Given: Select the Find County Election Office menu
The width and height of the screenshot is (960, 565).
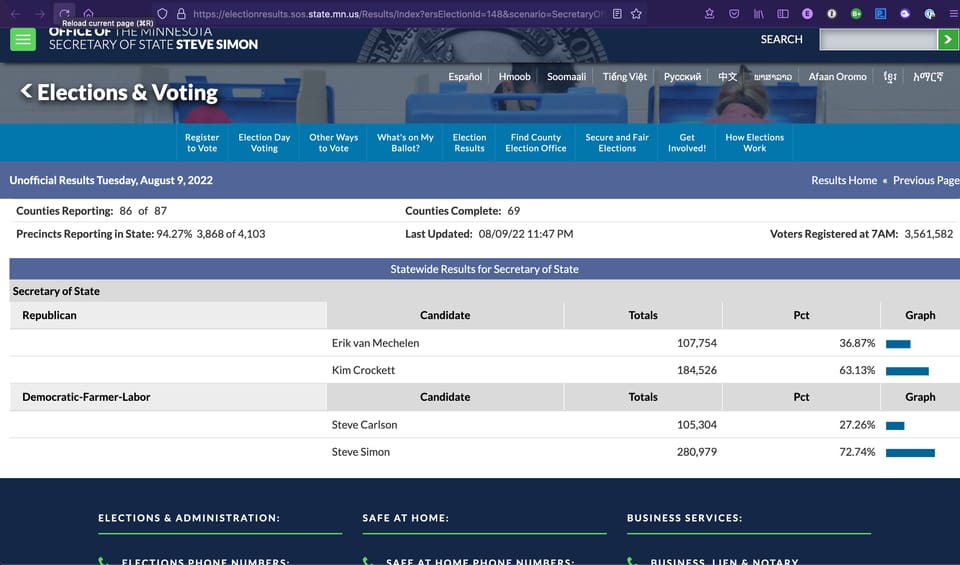Looking at the screenshot, I should coord(536,143).
